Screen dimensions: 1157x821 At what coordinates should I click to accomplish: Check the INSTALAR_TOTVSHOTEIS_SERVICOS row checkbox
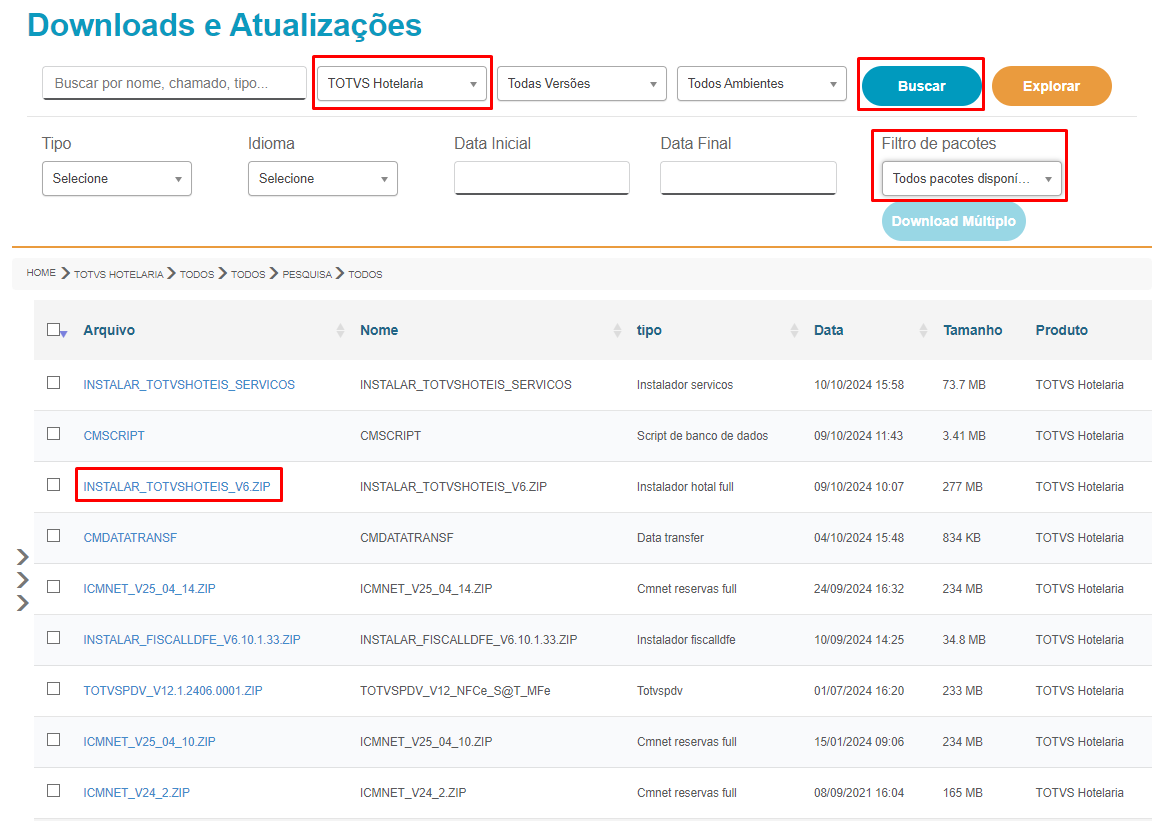point(53,383)
